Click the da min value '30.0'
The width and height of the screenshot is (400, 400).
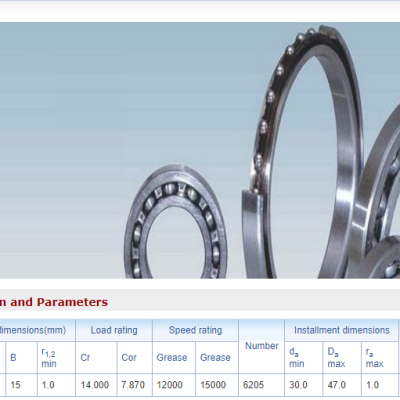click(x=298, y=385)
